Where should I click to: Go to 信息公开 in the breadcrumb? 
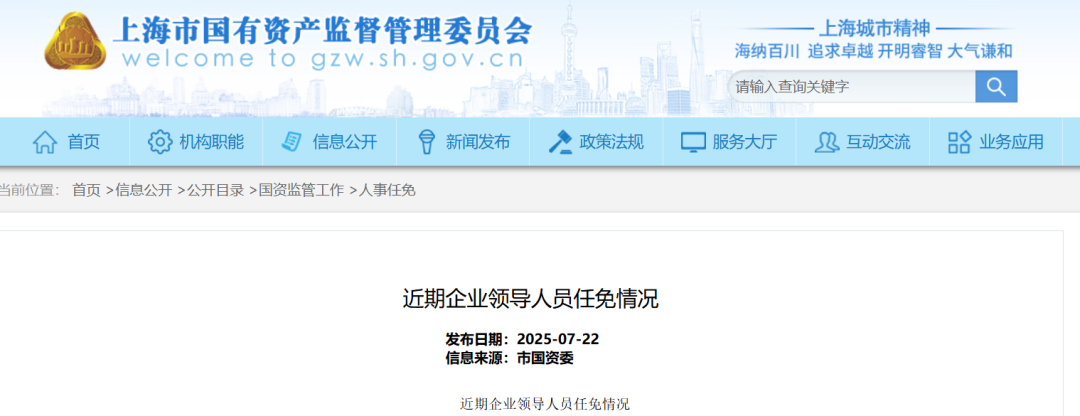click(x=144, y=191)
